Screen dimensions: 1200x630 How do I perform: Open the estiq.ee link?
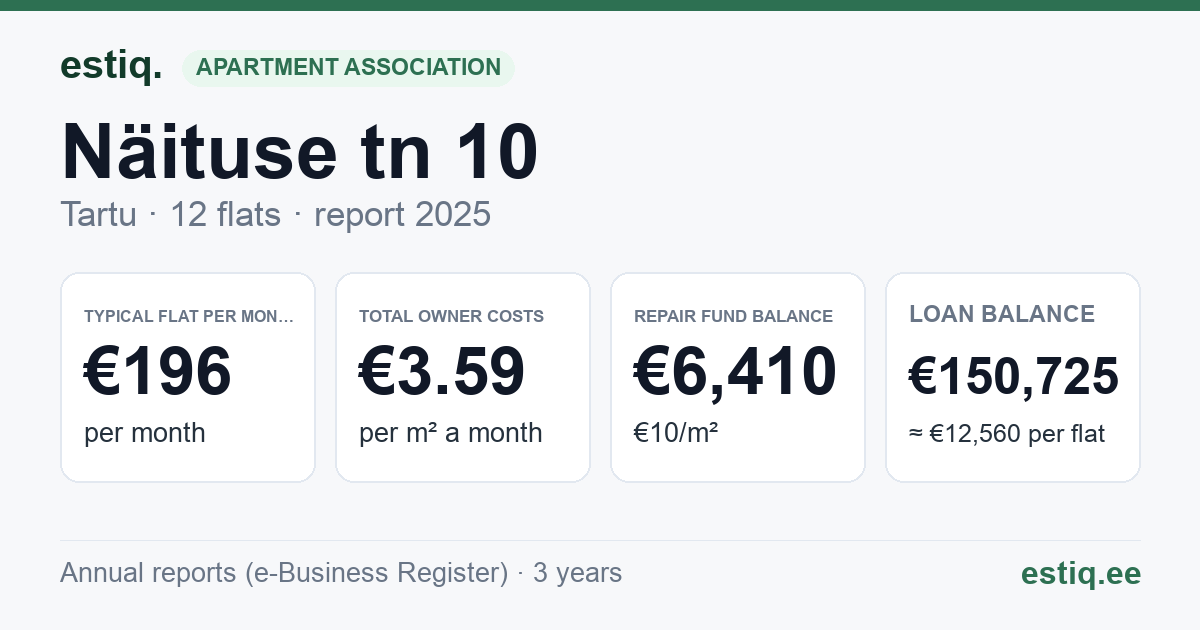pos(1080,573)
